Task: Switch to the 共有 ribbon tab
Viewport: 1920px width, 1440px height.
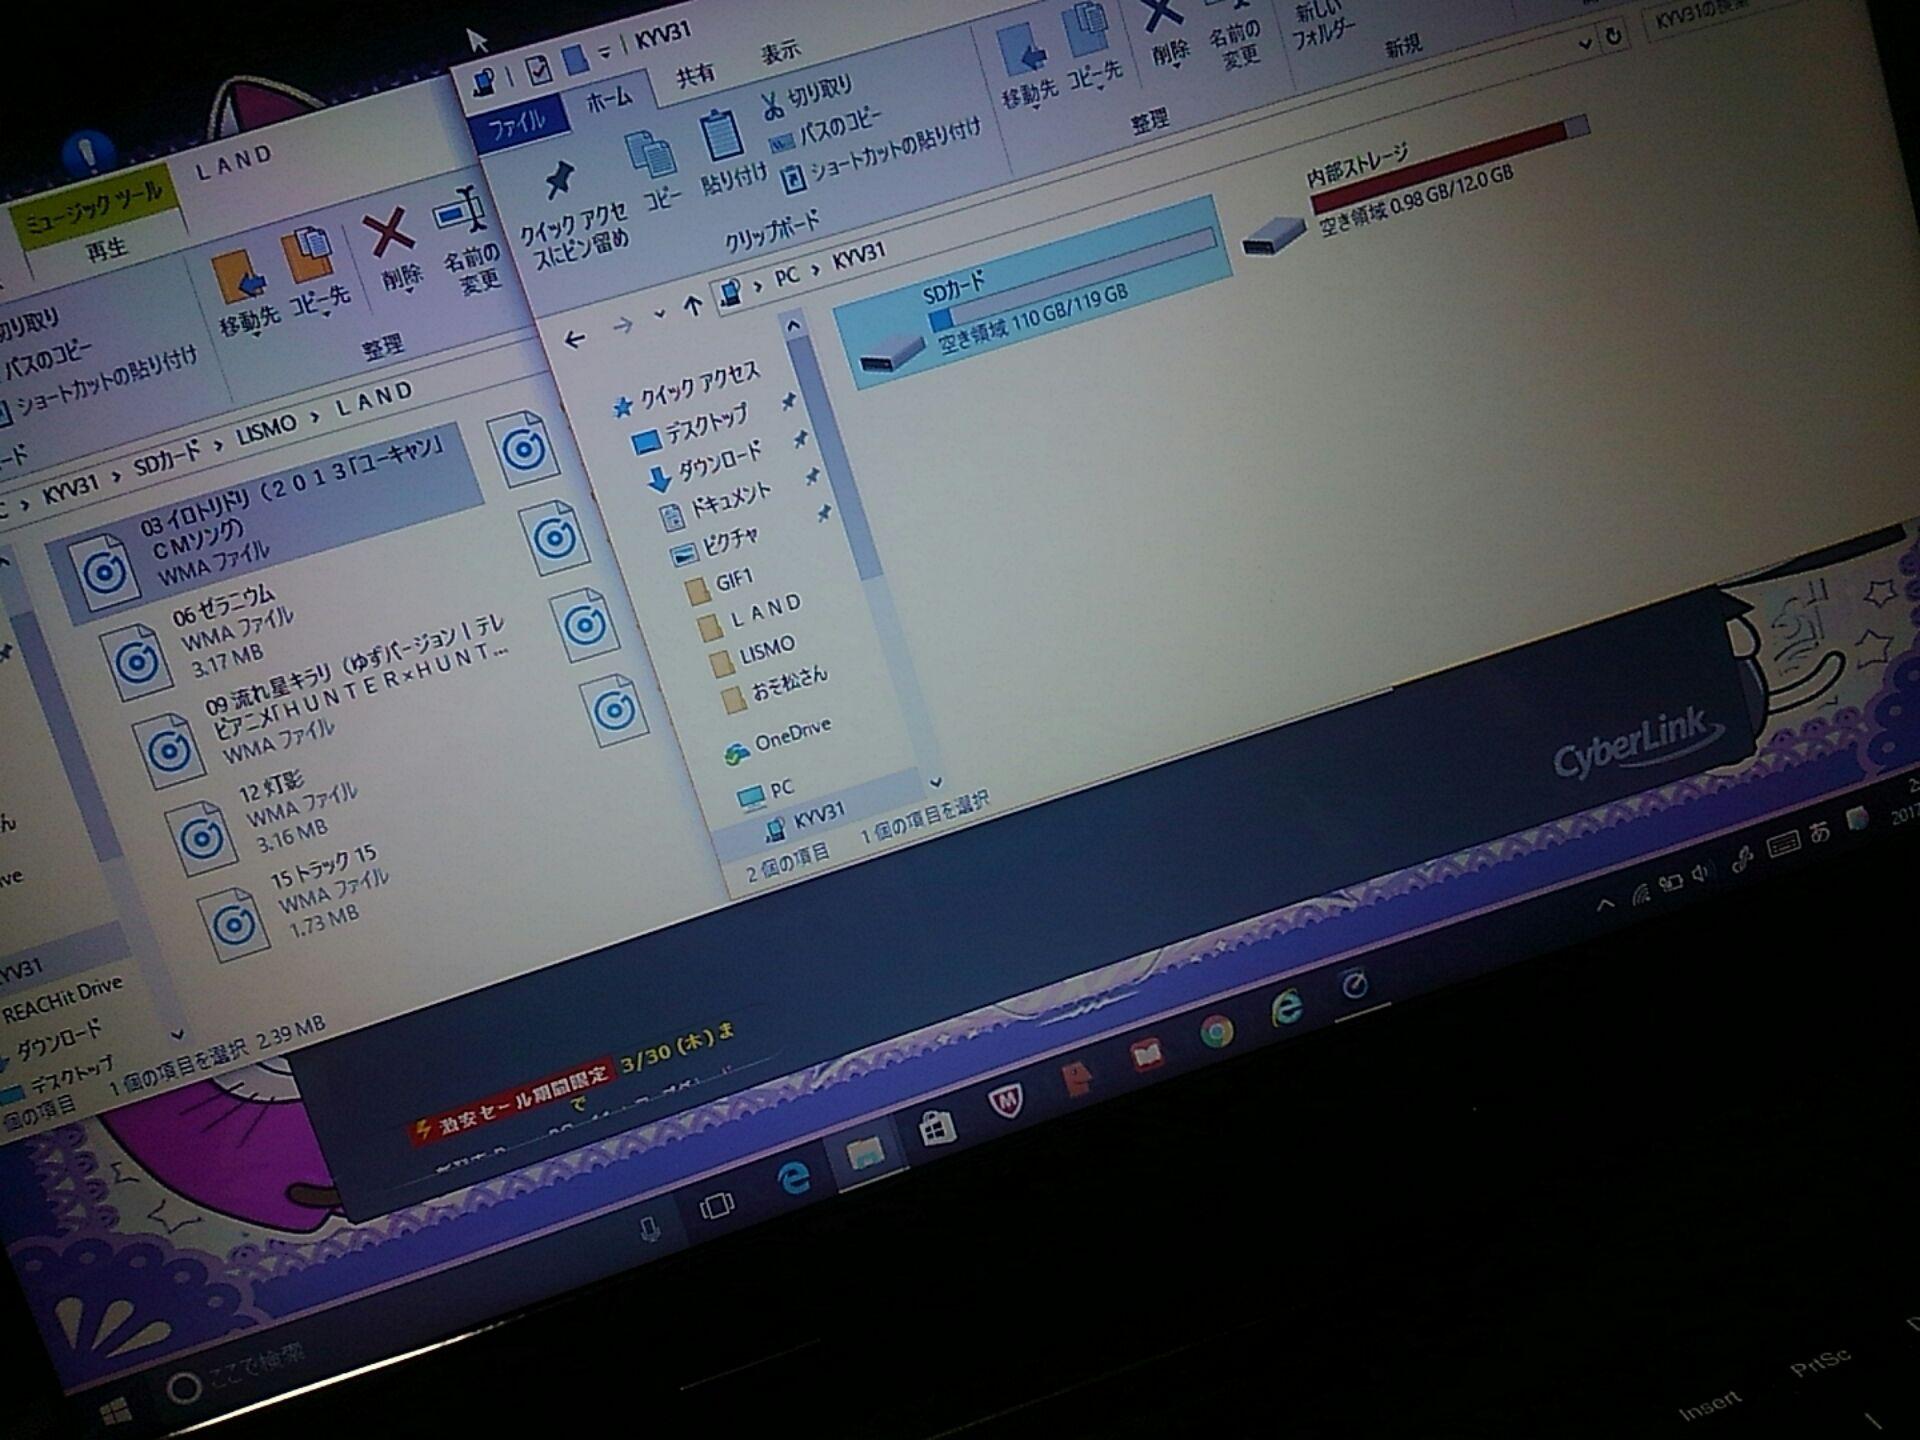Action: 696,73
